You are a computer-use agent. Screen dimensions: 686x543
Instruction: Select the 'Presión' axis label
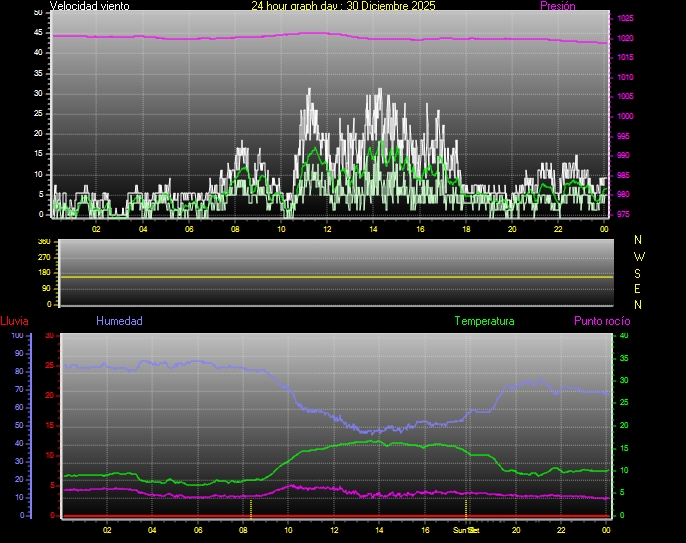point(557,6)
